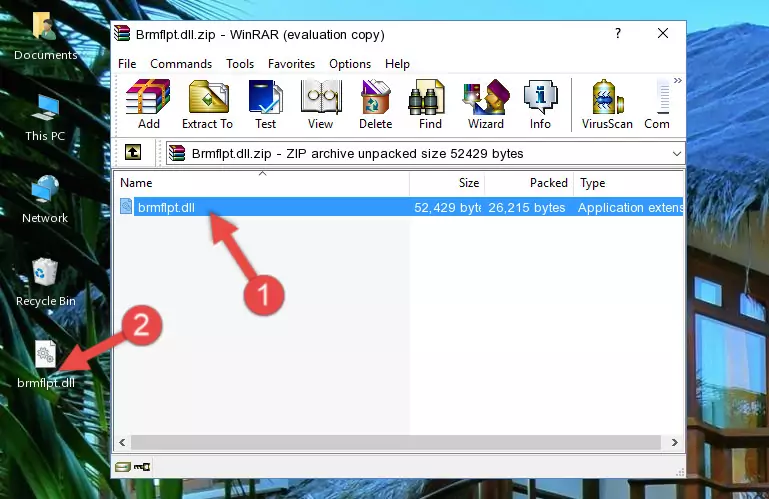Open the Tools menu
This screenshot has height=499, width=769.
(240, 64)
